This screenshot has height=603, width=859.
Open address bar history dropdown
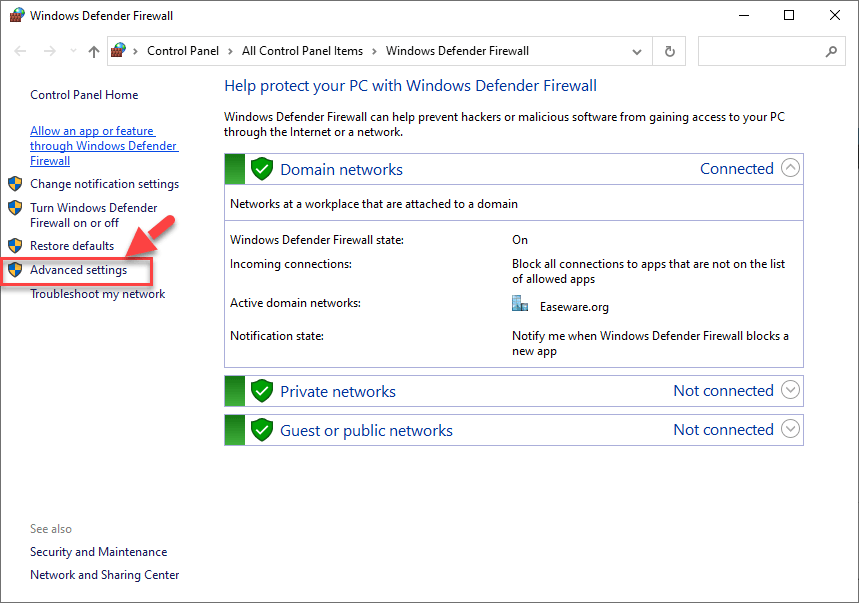[637, 52]
